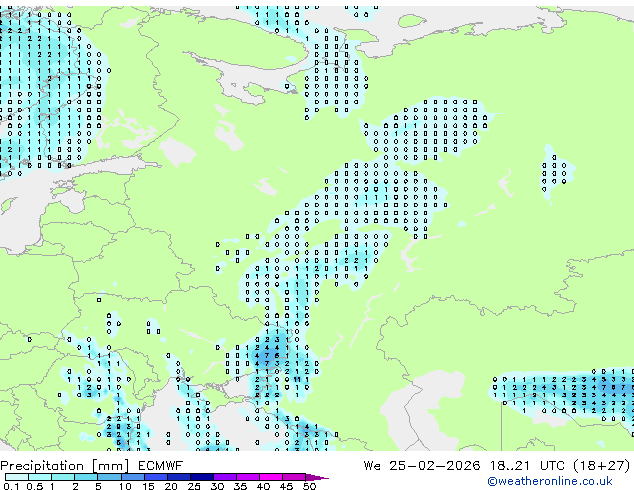
Task: Click the date '25-02-2026' in the caption
Action: (x=435, y=466)
